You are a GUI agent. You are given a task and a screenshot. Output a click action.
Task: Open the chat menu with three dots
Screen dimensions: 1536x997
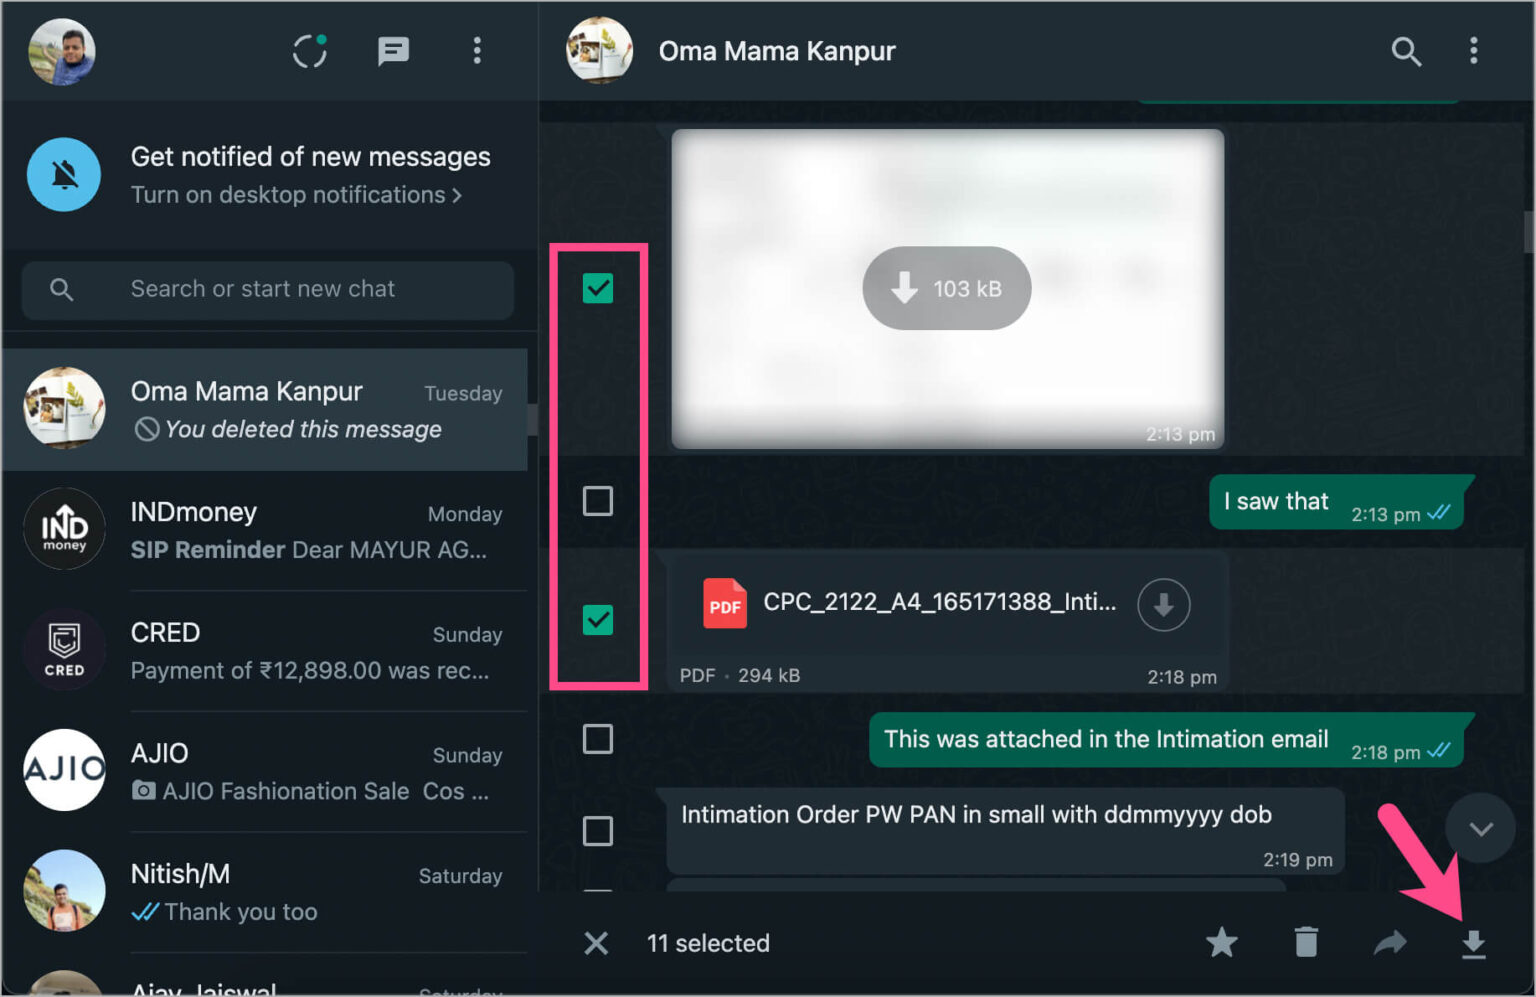(1474, 52)
